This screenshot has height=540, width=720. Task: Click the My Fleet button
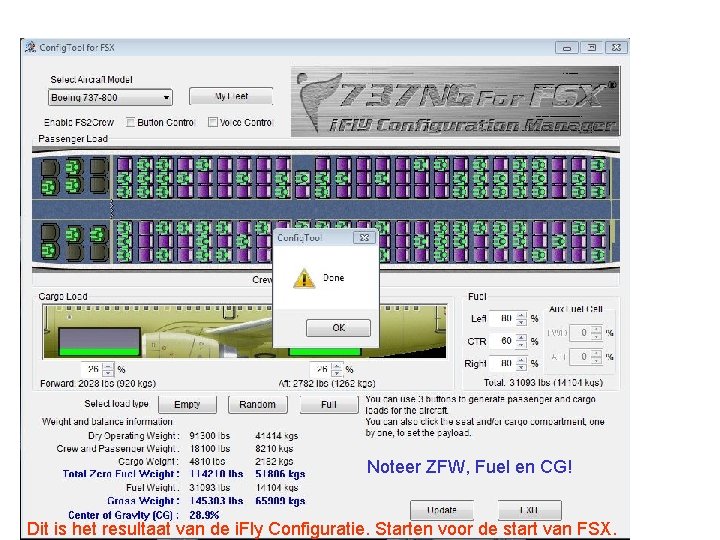(231, 96)
